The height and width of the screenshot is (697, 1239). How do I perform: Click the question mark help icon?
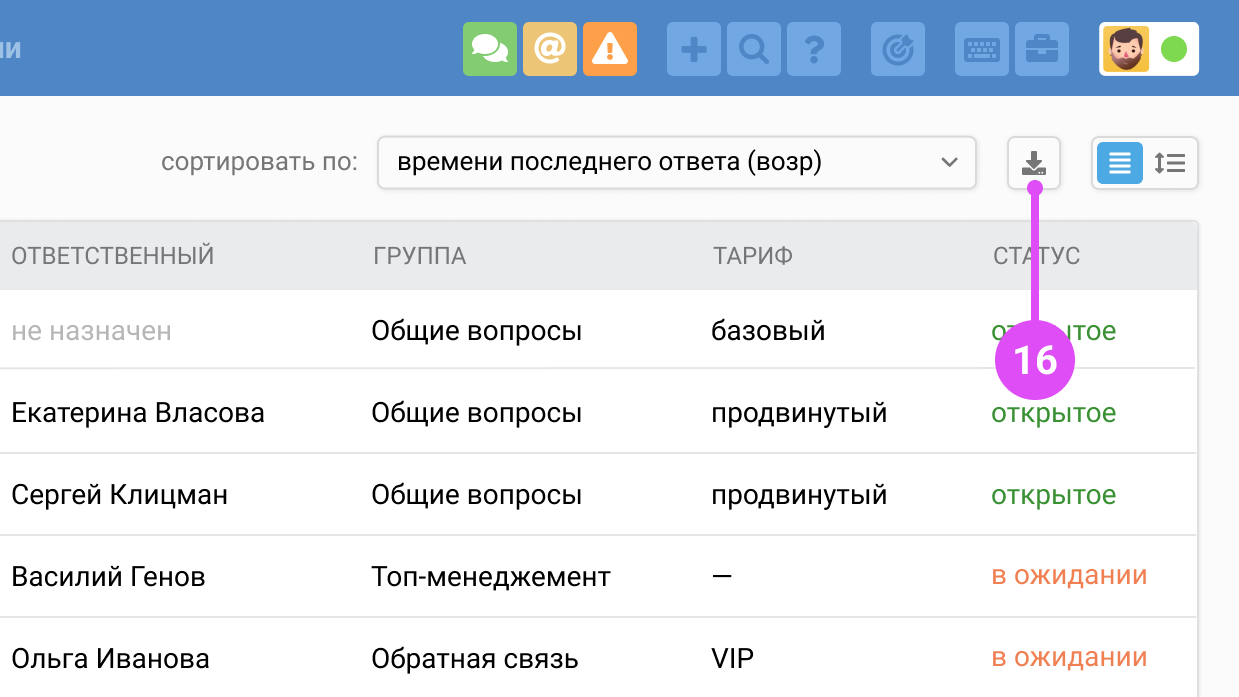tap(813, 49)
